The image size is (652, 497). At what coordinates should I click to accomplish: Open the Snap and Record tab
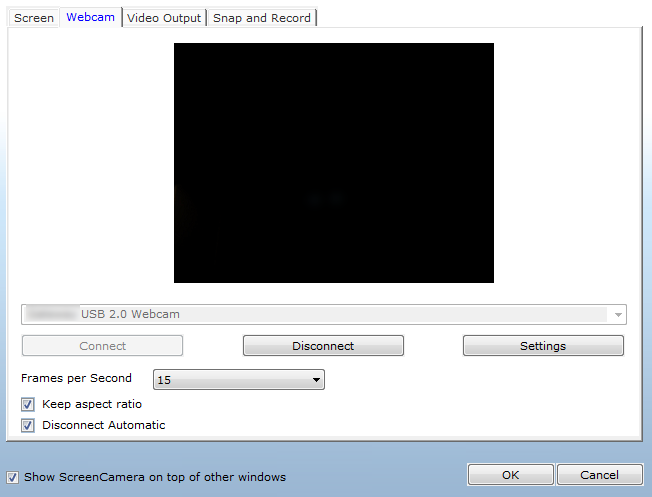point(262,18)
